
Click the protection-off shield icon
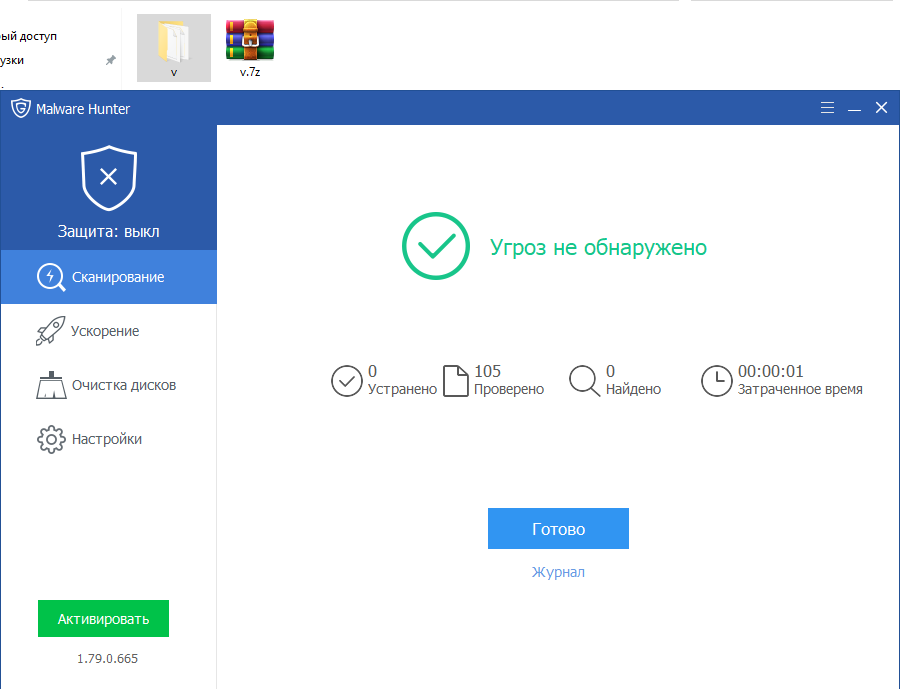(108, 177)
